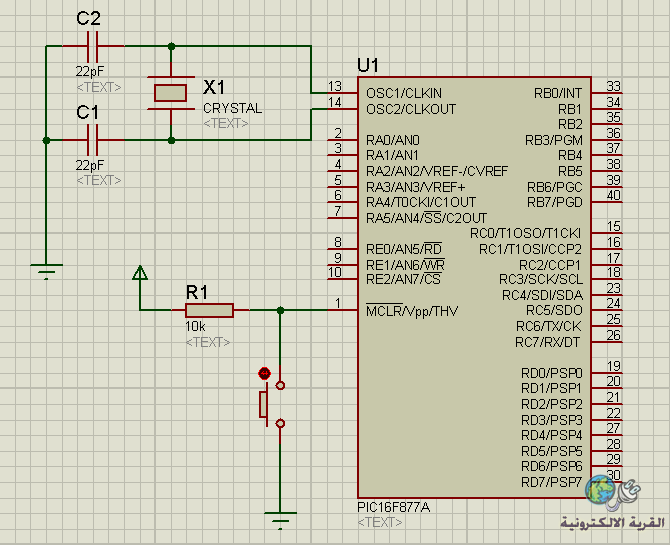Click the CRYSTAL value label
This screenshot has width=670, height=545.
point(232,109)
